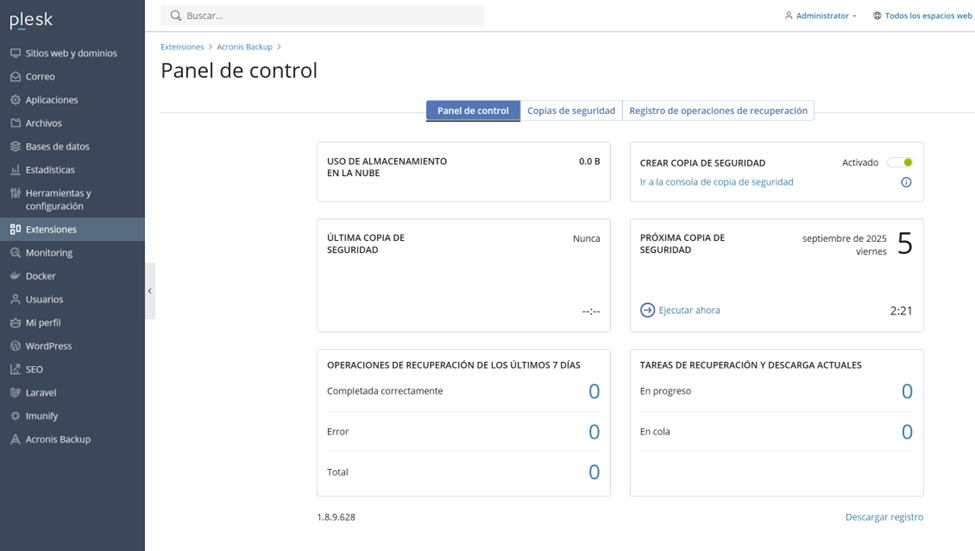
Task: Click the backup info circle icon
Action: [x=906, y=182]
